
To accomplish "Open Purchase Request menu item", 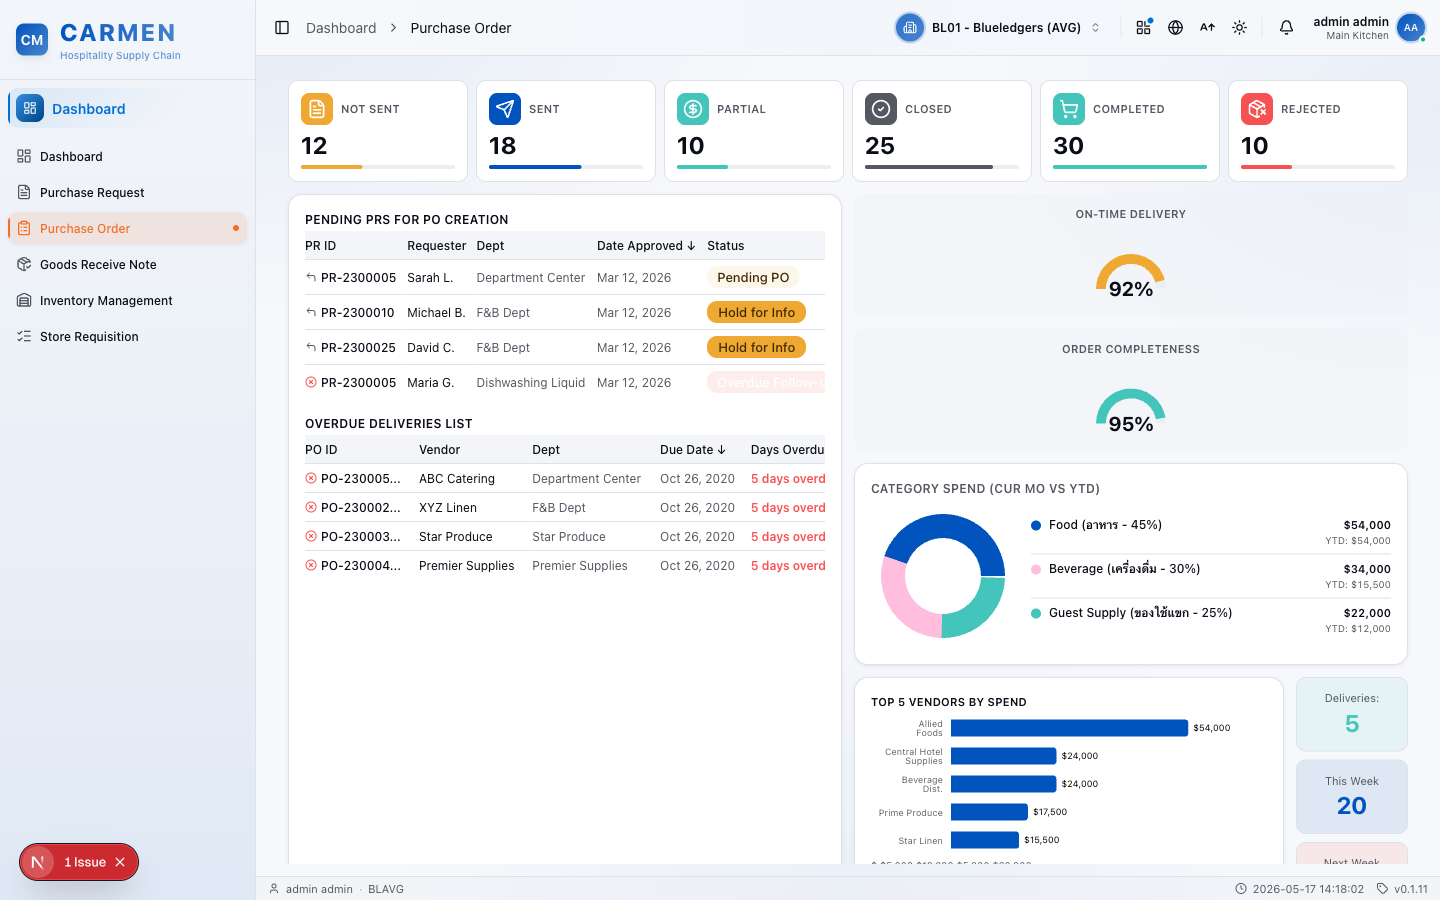I will pyautogui.click(x=127, y=192).
